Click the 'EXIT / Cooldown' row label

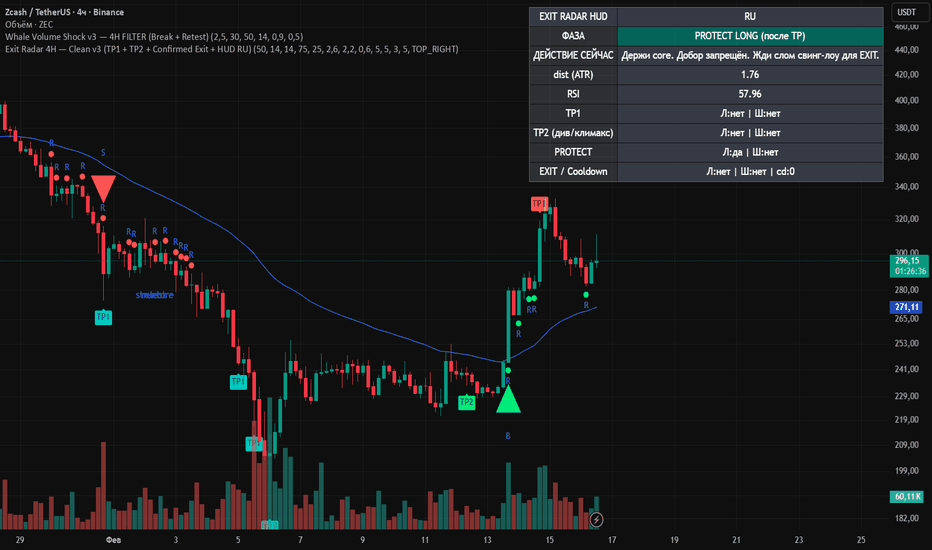coord(574,171)
